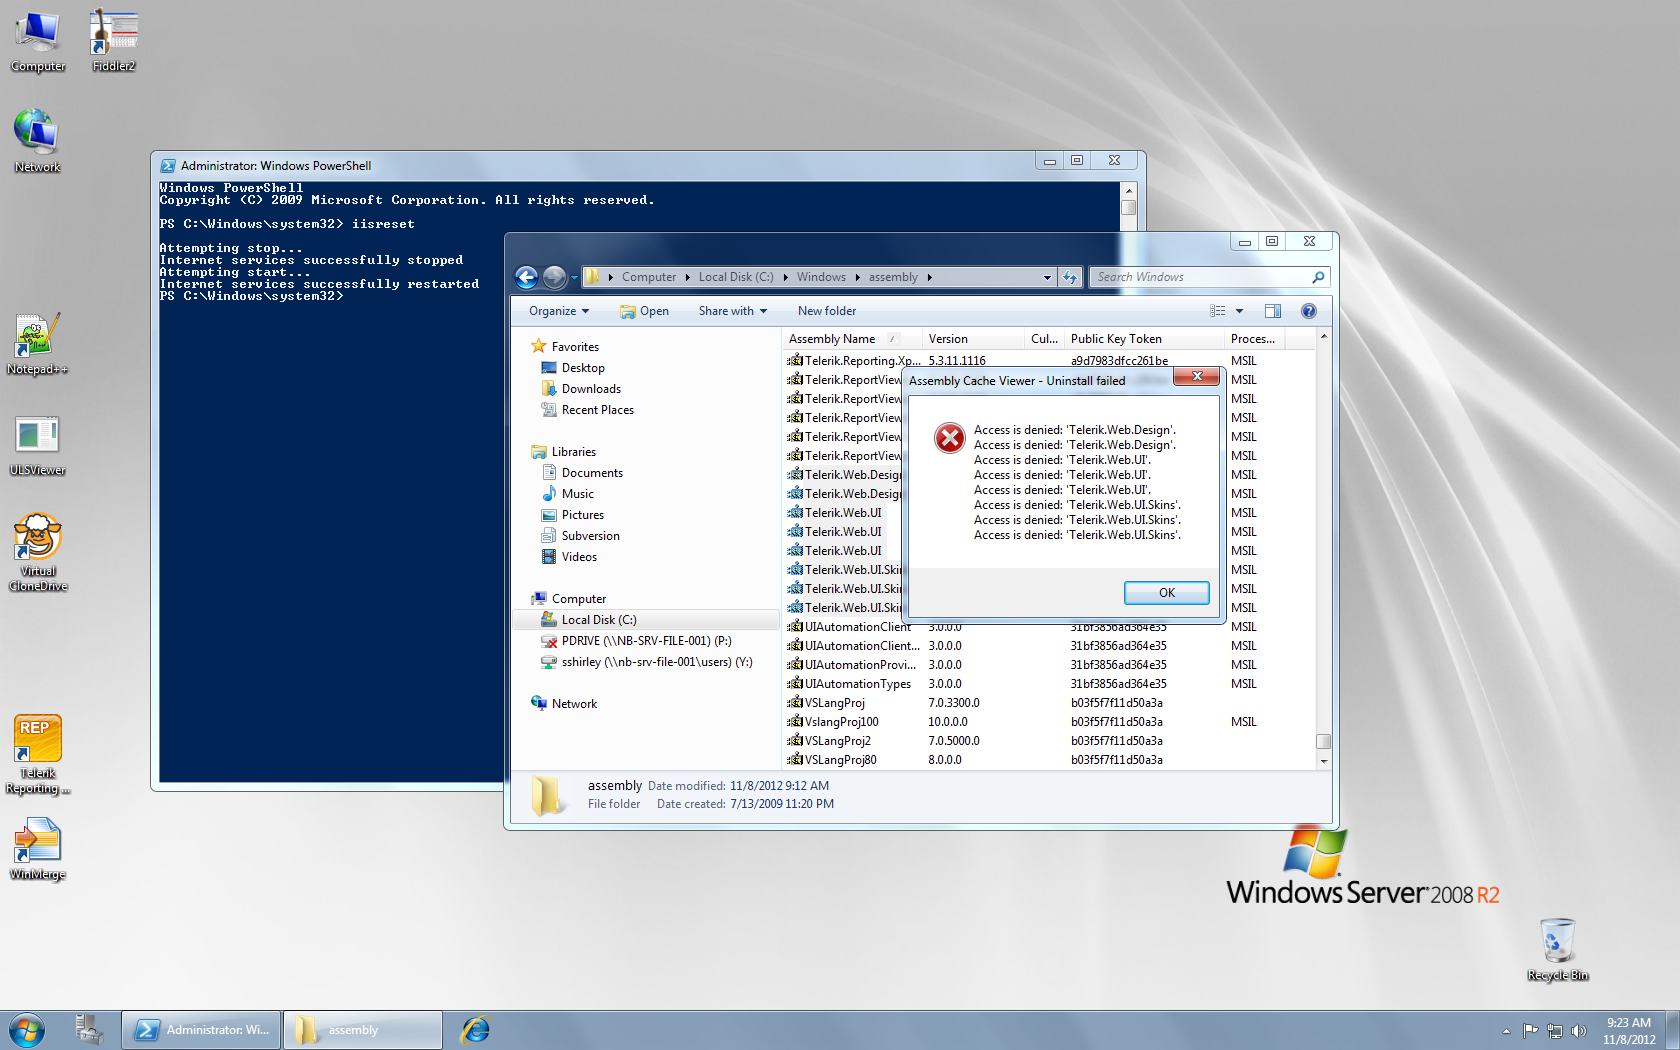Show the Explorer preview pane
The width and height of the screenshot is (1680, 1050).
(1273, 311)
